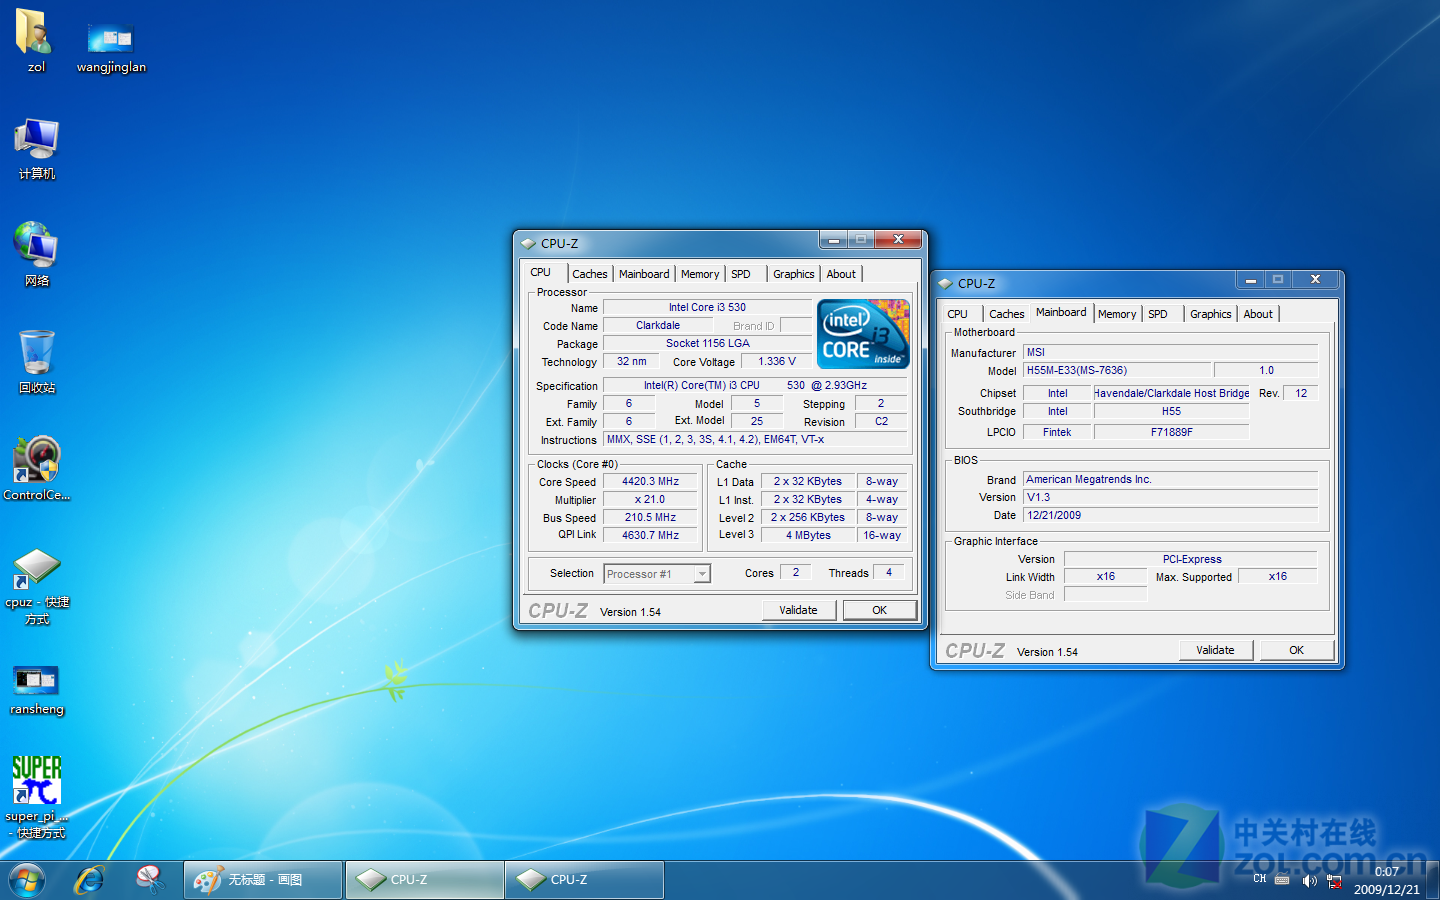Open the CH input language indicator

(x=1259, y=879)
